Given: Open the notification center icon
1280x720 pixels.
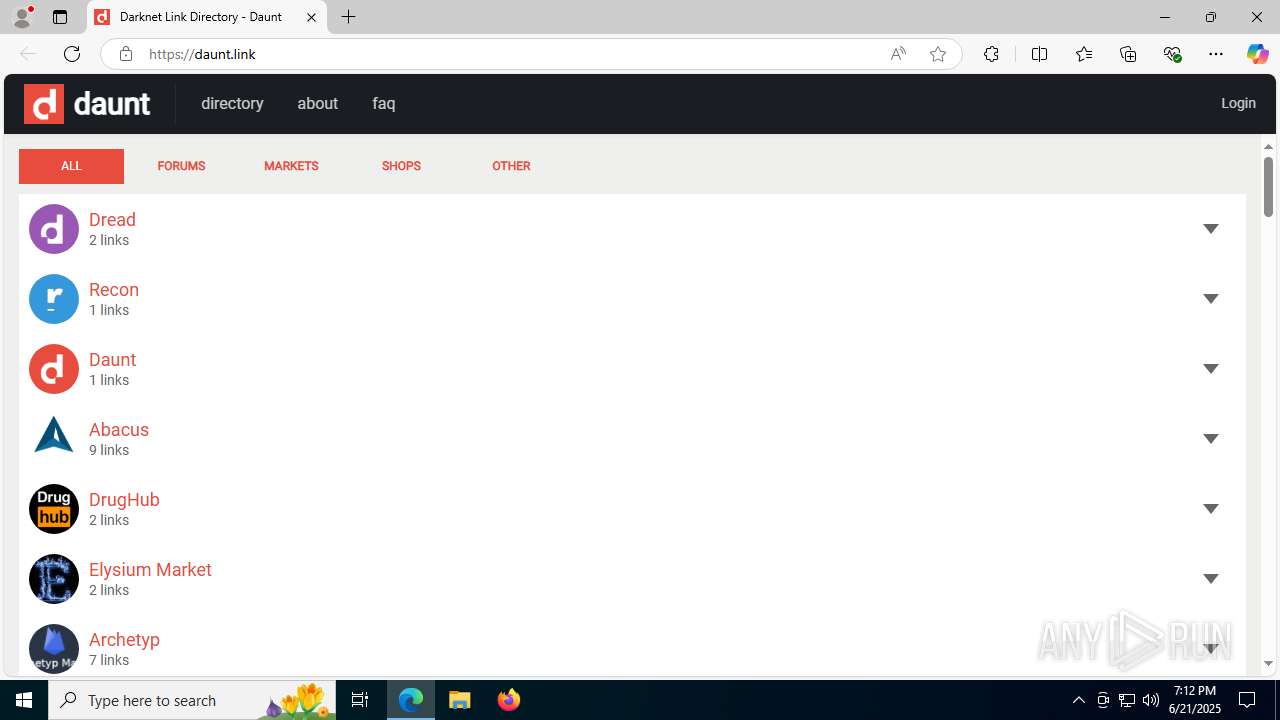Looking at the screenshot, I should [x=1247, y=700].
